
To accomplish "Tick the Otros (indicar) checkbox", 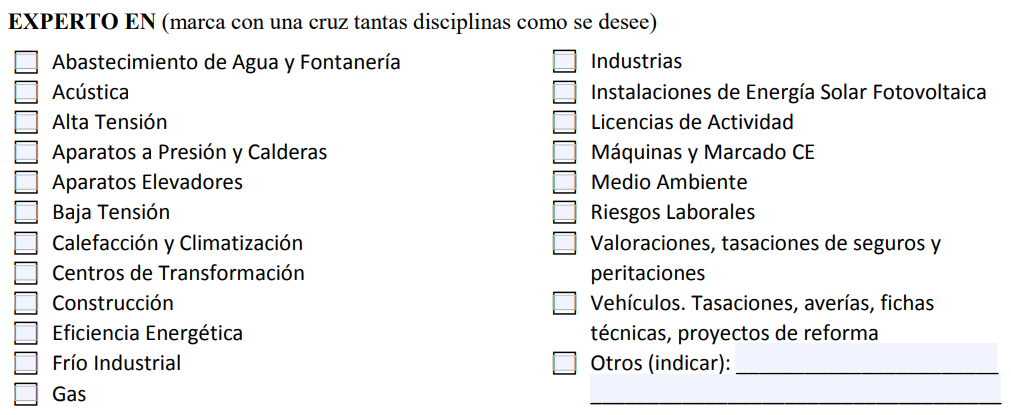I will pyautogui.click(x=565, y=363).
